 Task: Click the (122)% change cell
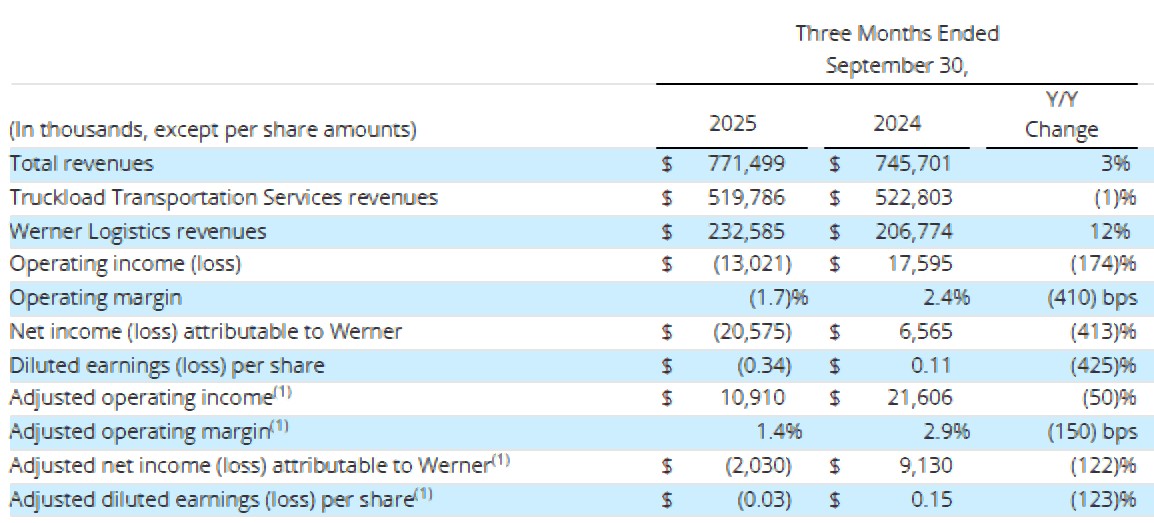click(1103, 466)
